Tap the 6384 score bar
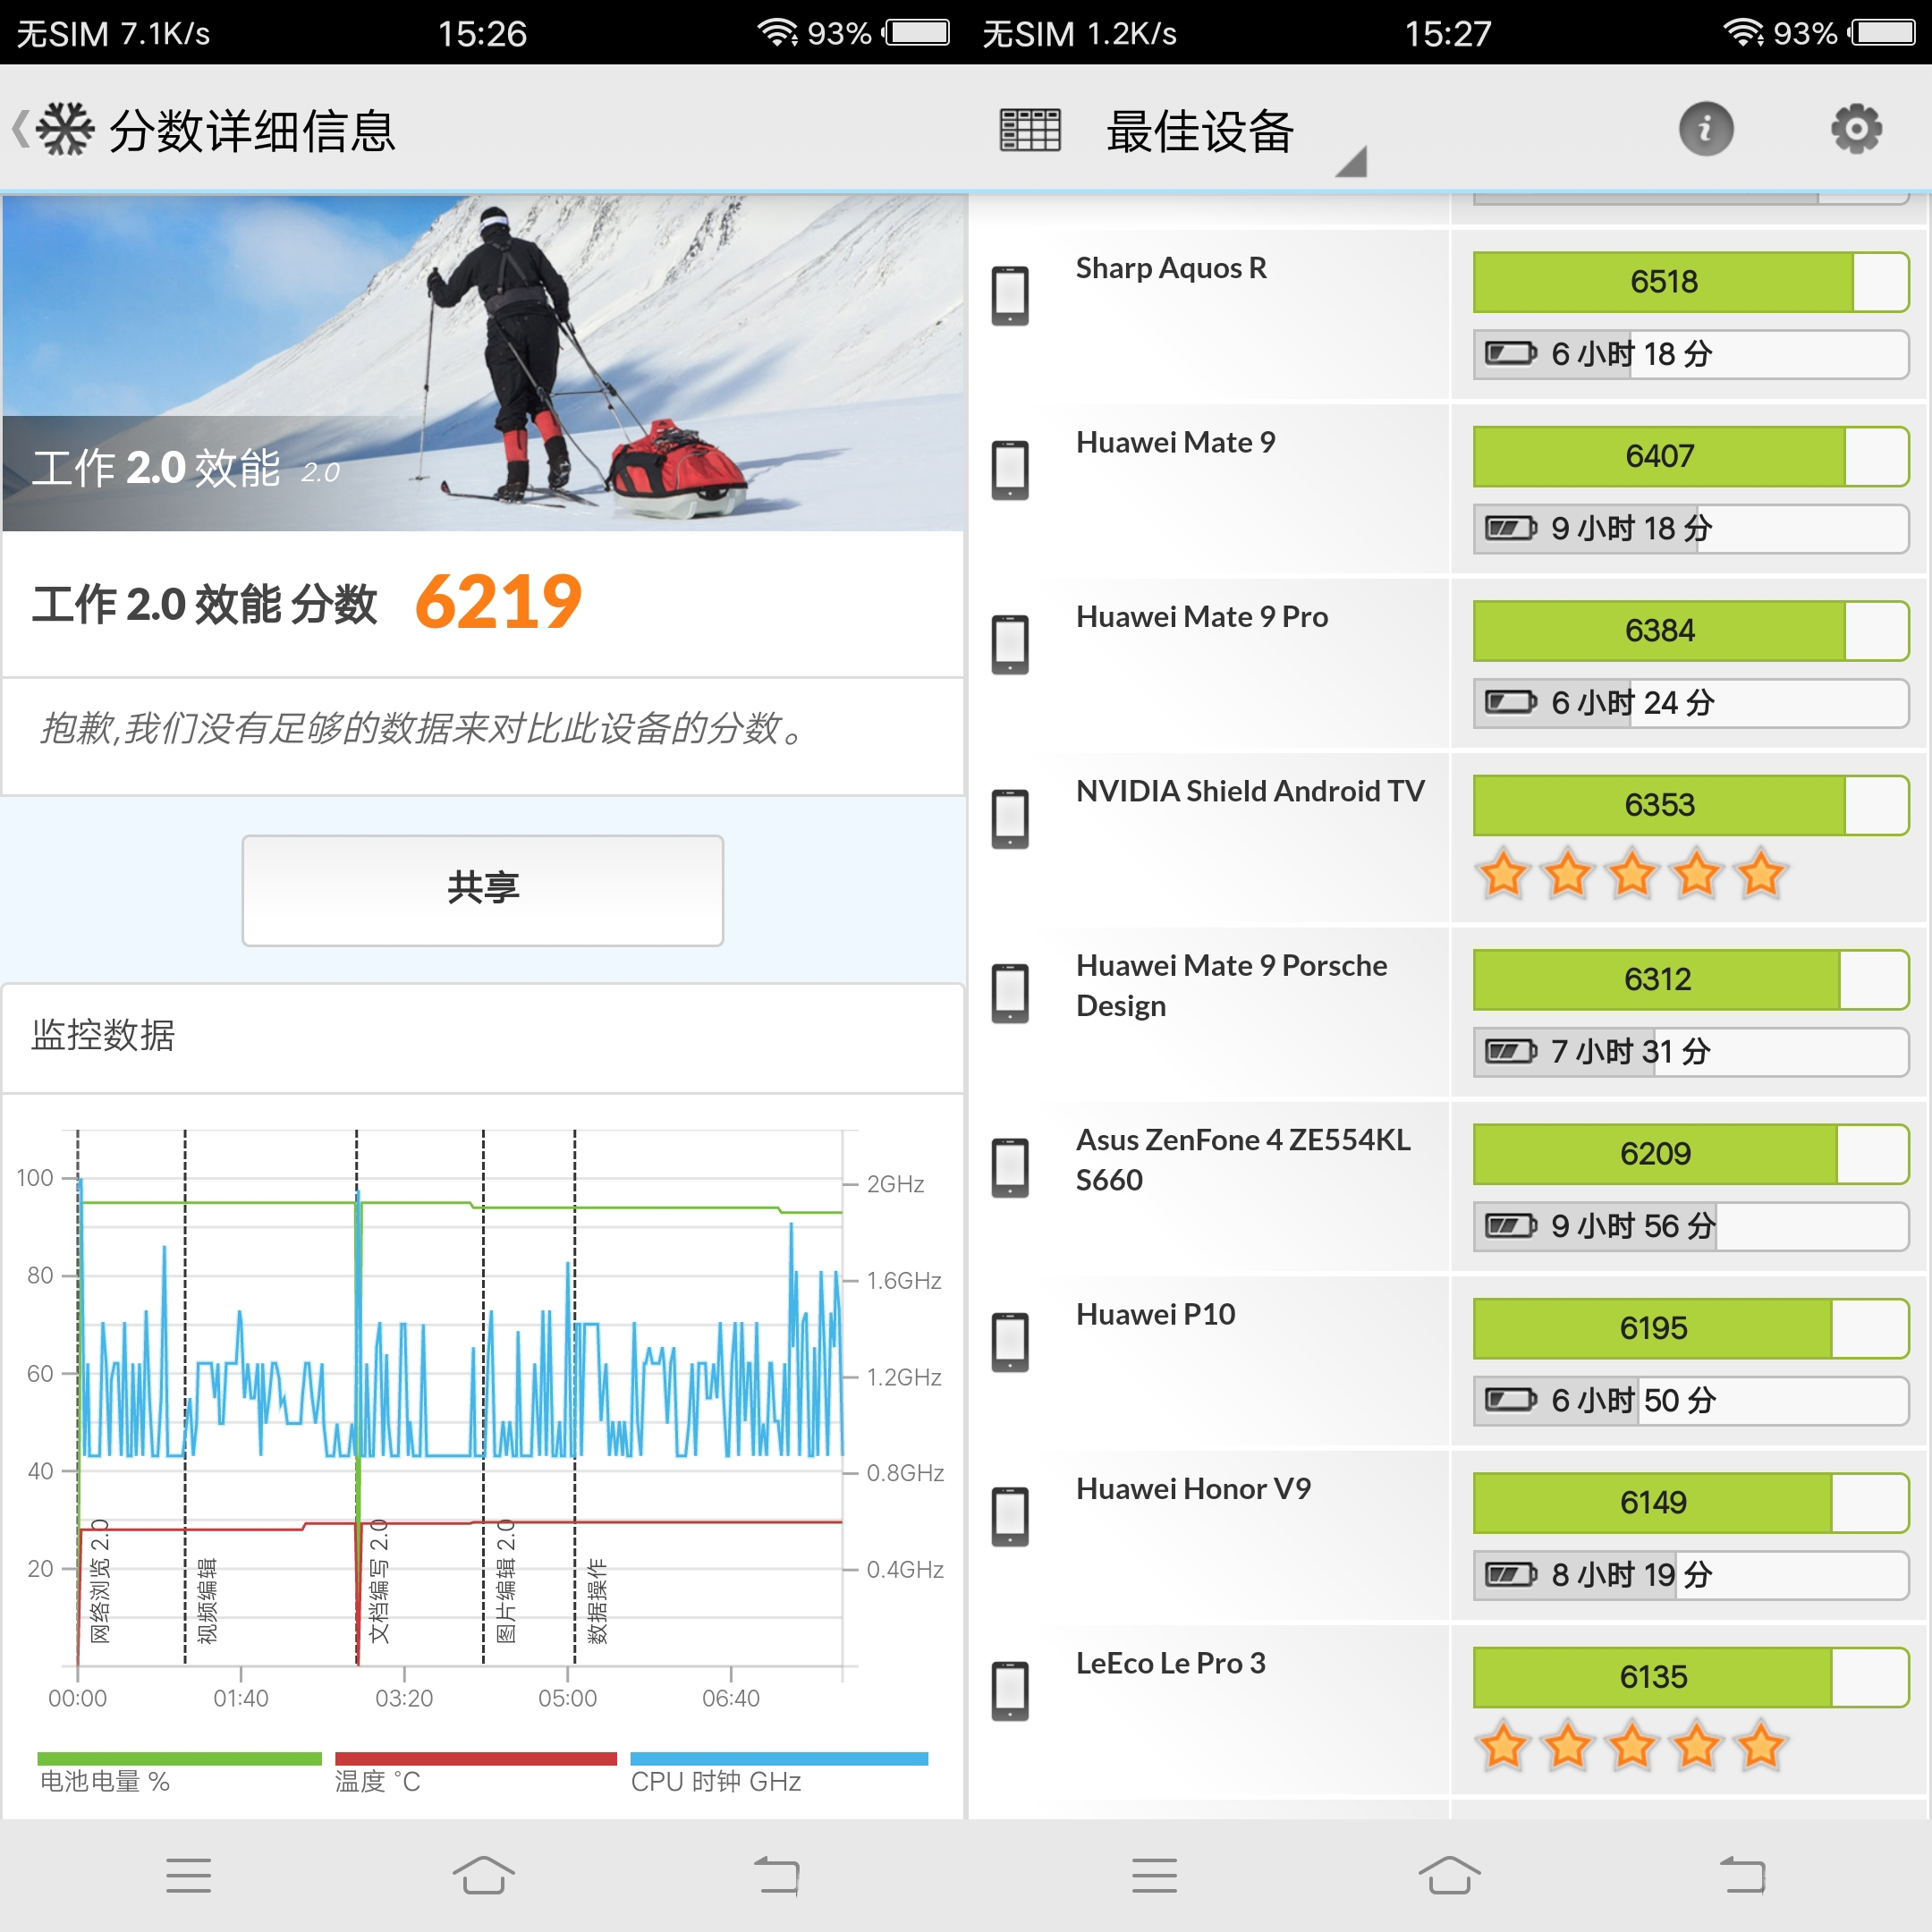 (x=1690, y=631)
